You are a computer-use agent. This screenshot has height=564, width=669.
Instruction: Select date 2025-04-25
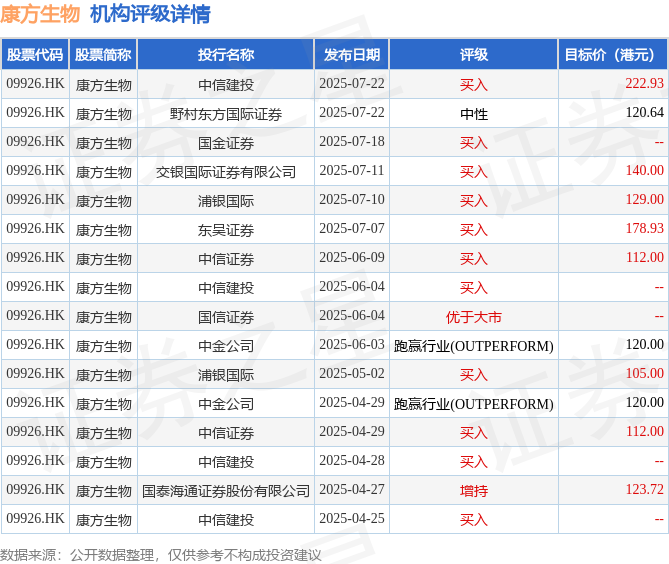[x=352, y=519]
